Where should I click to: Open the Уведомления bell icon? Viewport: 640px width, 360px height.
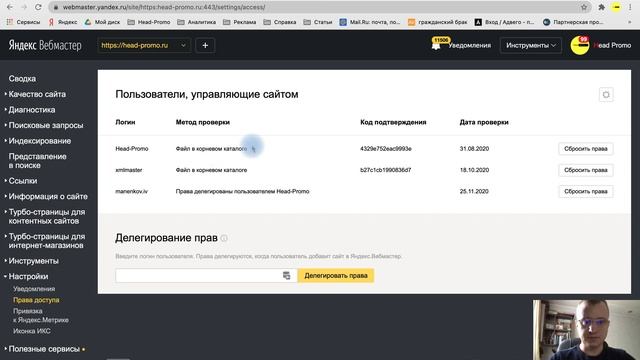pos(436,45)
